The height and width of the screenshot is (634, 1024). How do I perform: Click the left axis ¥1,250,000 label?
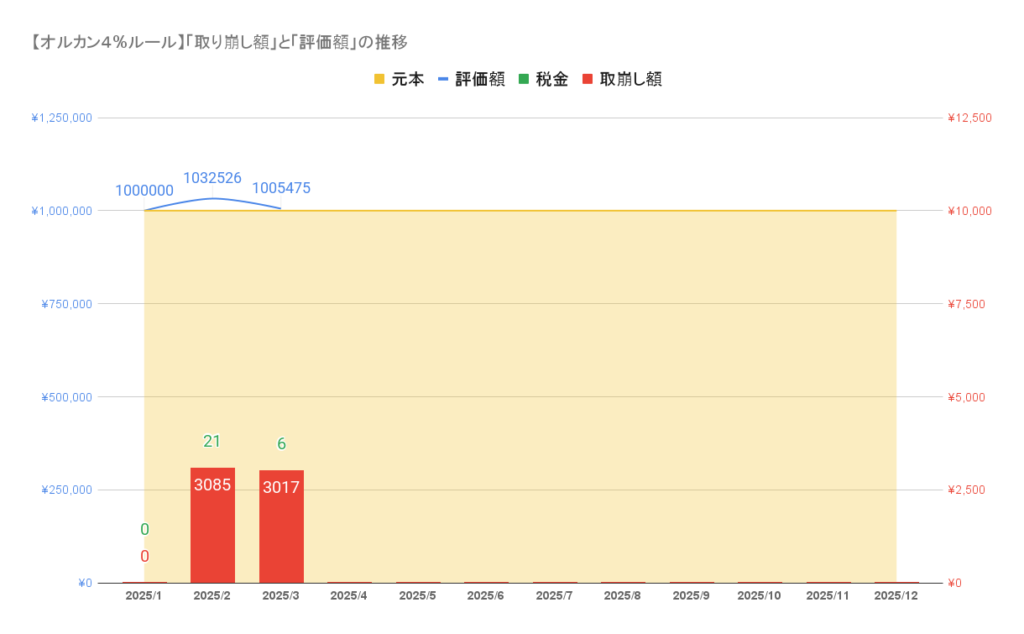pos(62,118)
